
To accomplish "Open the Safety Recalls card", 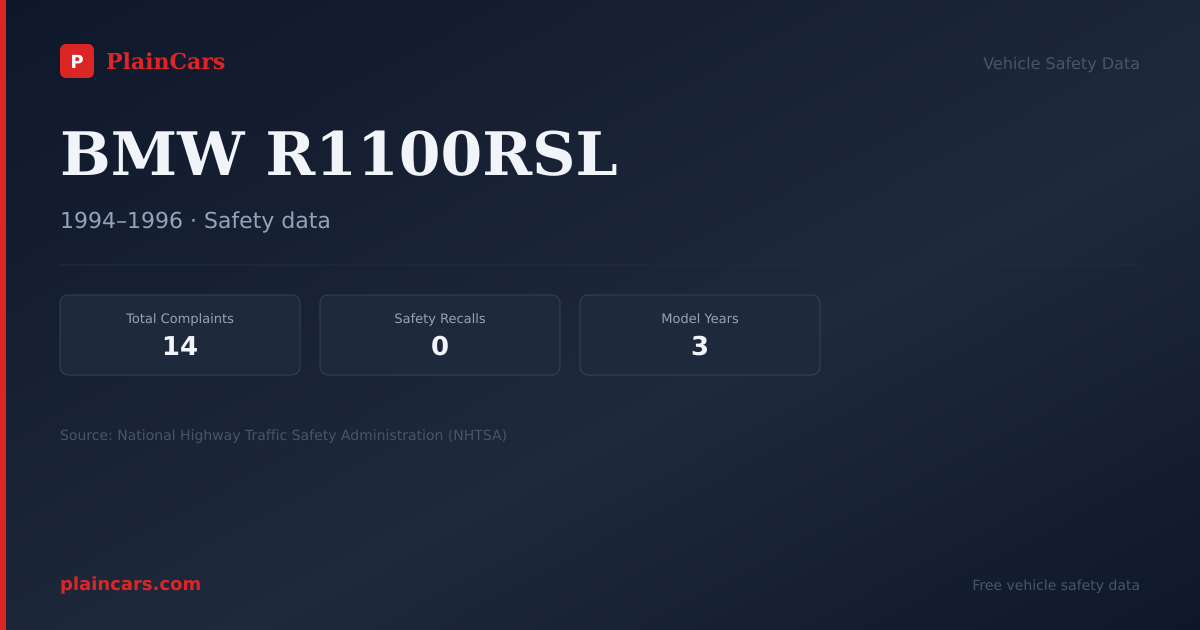I will (x=440, y=335).
